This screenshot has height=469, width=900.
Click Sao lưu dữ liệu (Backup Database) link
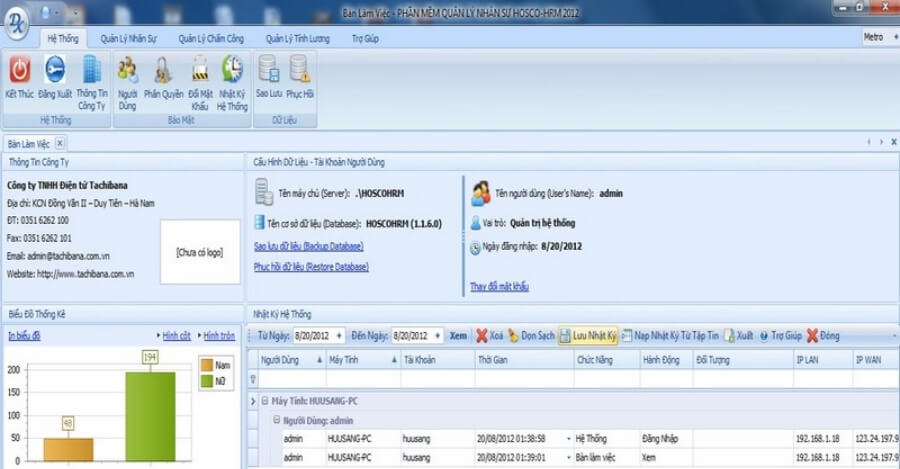coord(308,246)
